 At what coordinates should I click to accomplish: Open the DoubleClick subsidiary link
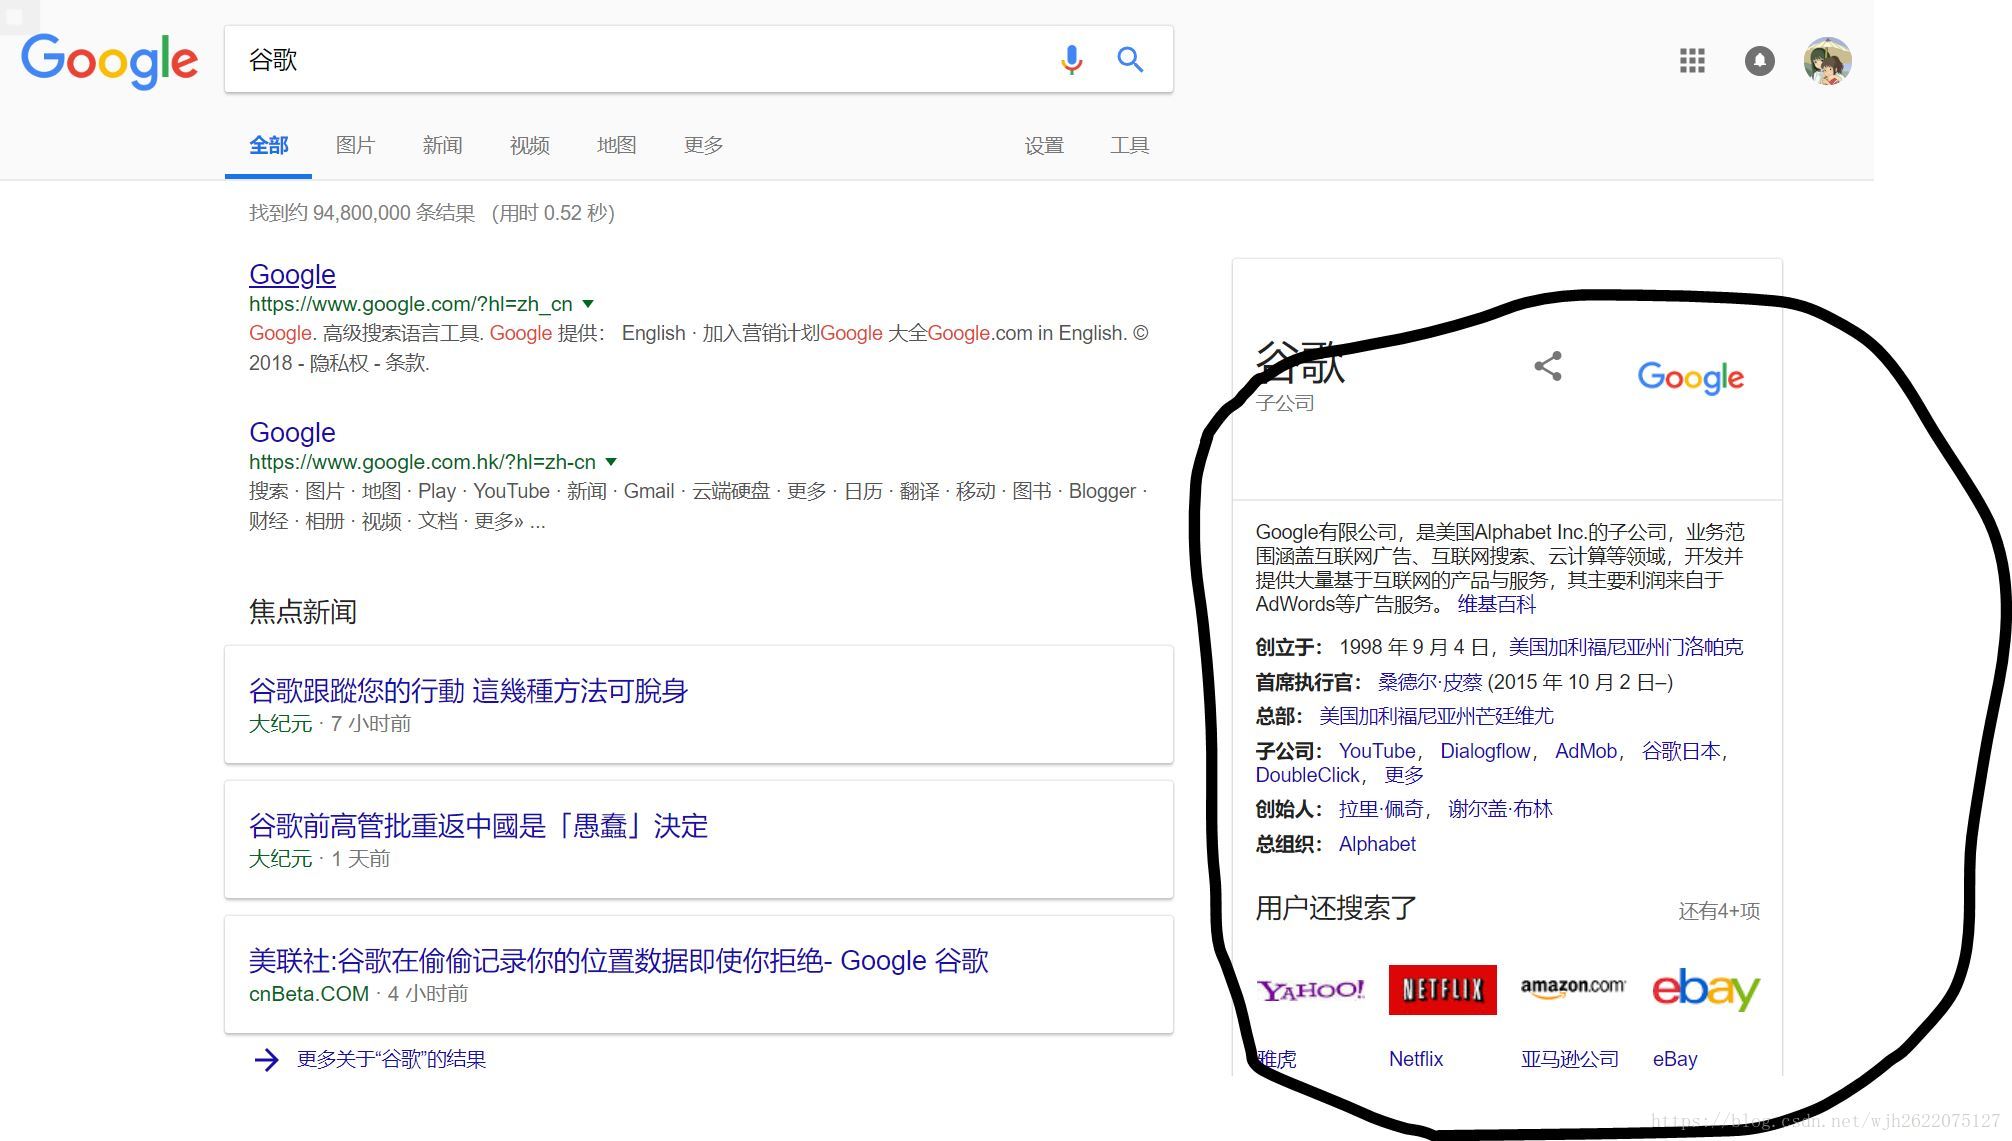coord(1308,775)
